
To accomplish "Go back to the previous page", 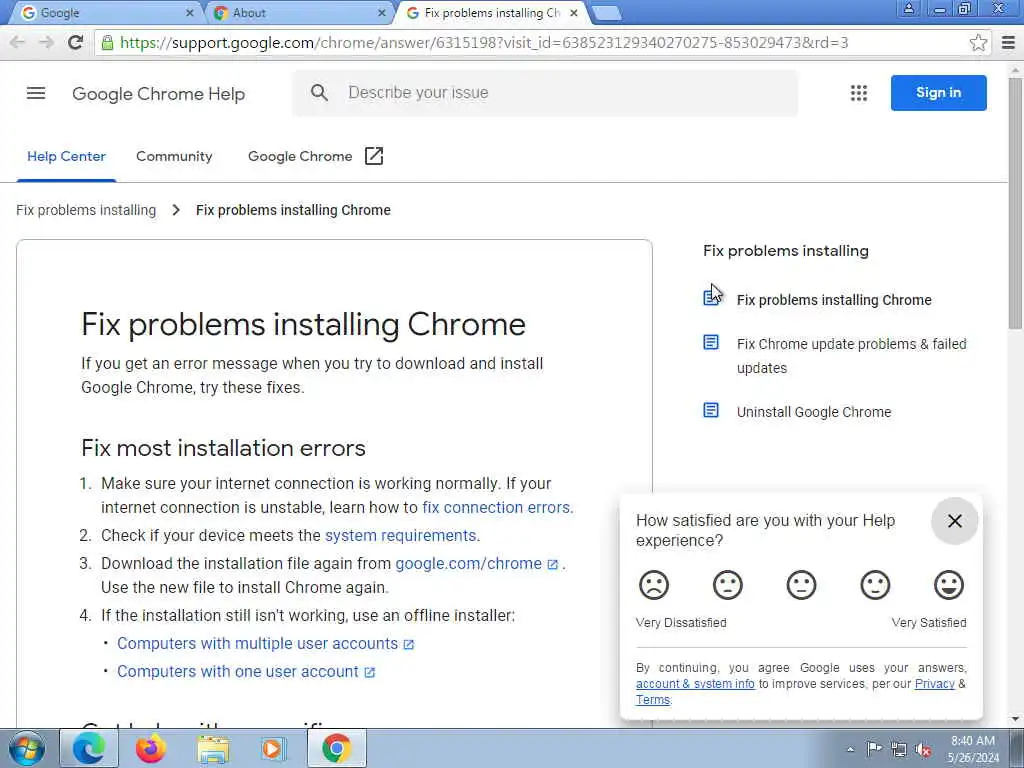I will pyautogui.click(x=17, y=43).
